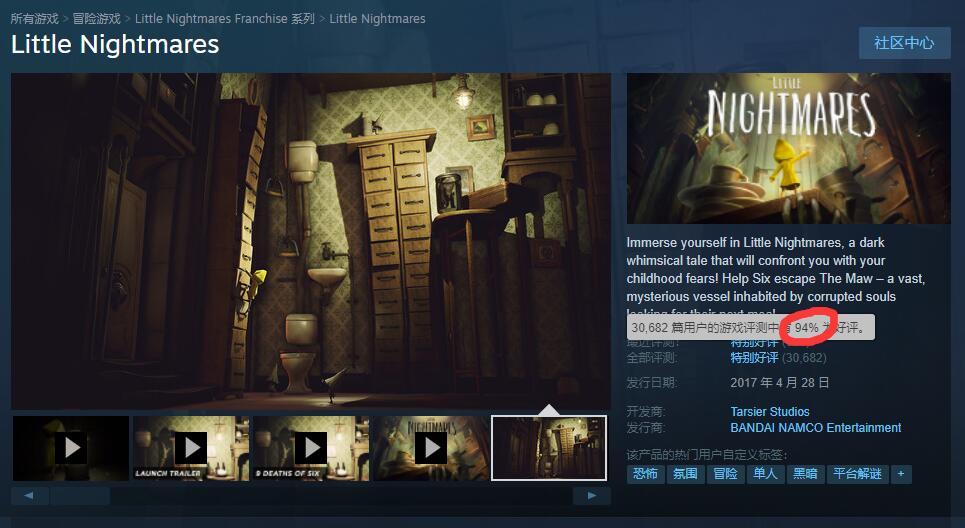Screen dimensions: 965x528
Task: Click the release date 2017 年 4 月 28 日
Action: 780,383
